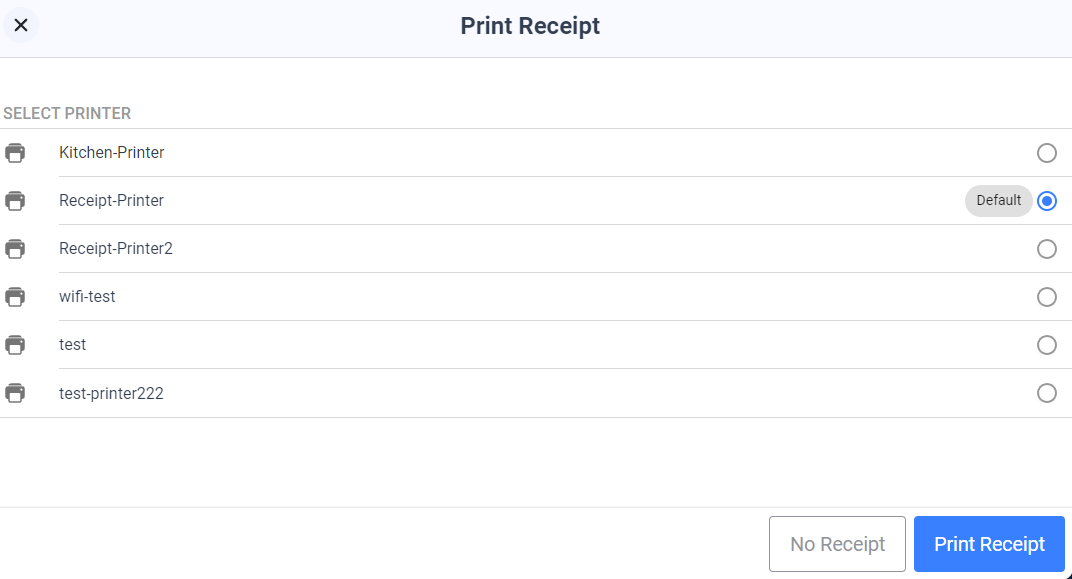Choose the test-printer222 radio button
The height and width of the screenshot is (579, 1072).
[x=1047, y=393]
